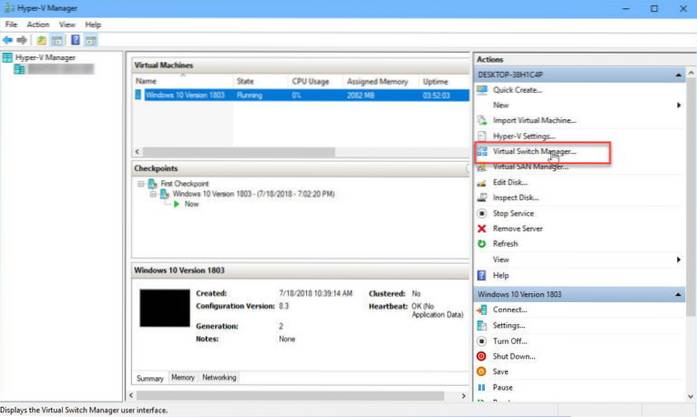Click the Pause icon in Actions

[x=482, y=386]
